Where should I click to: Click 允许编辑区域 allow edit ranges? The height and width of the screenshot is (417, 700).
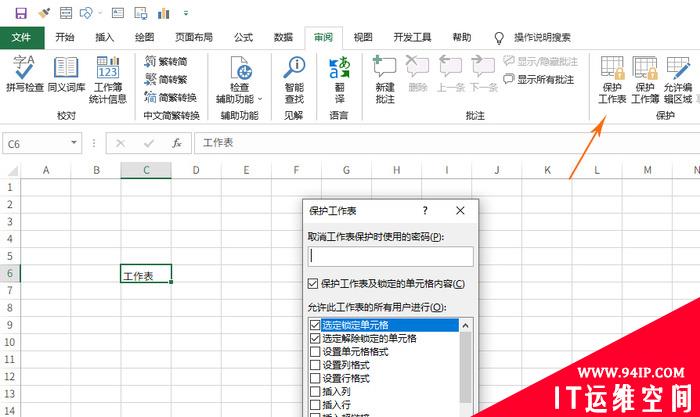pyautogui.click(x=678, y=79)
